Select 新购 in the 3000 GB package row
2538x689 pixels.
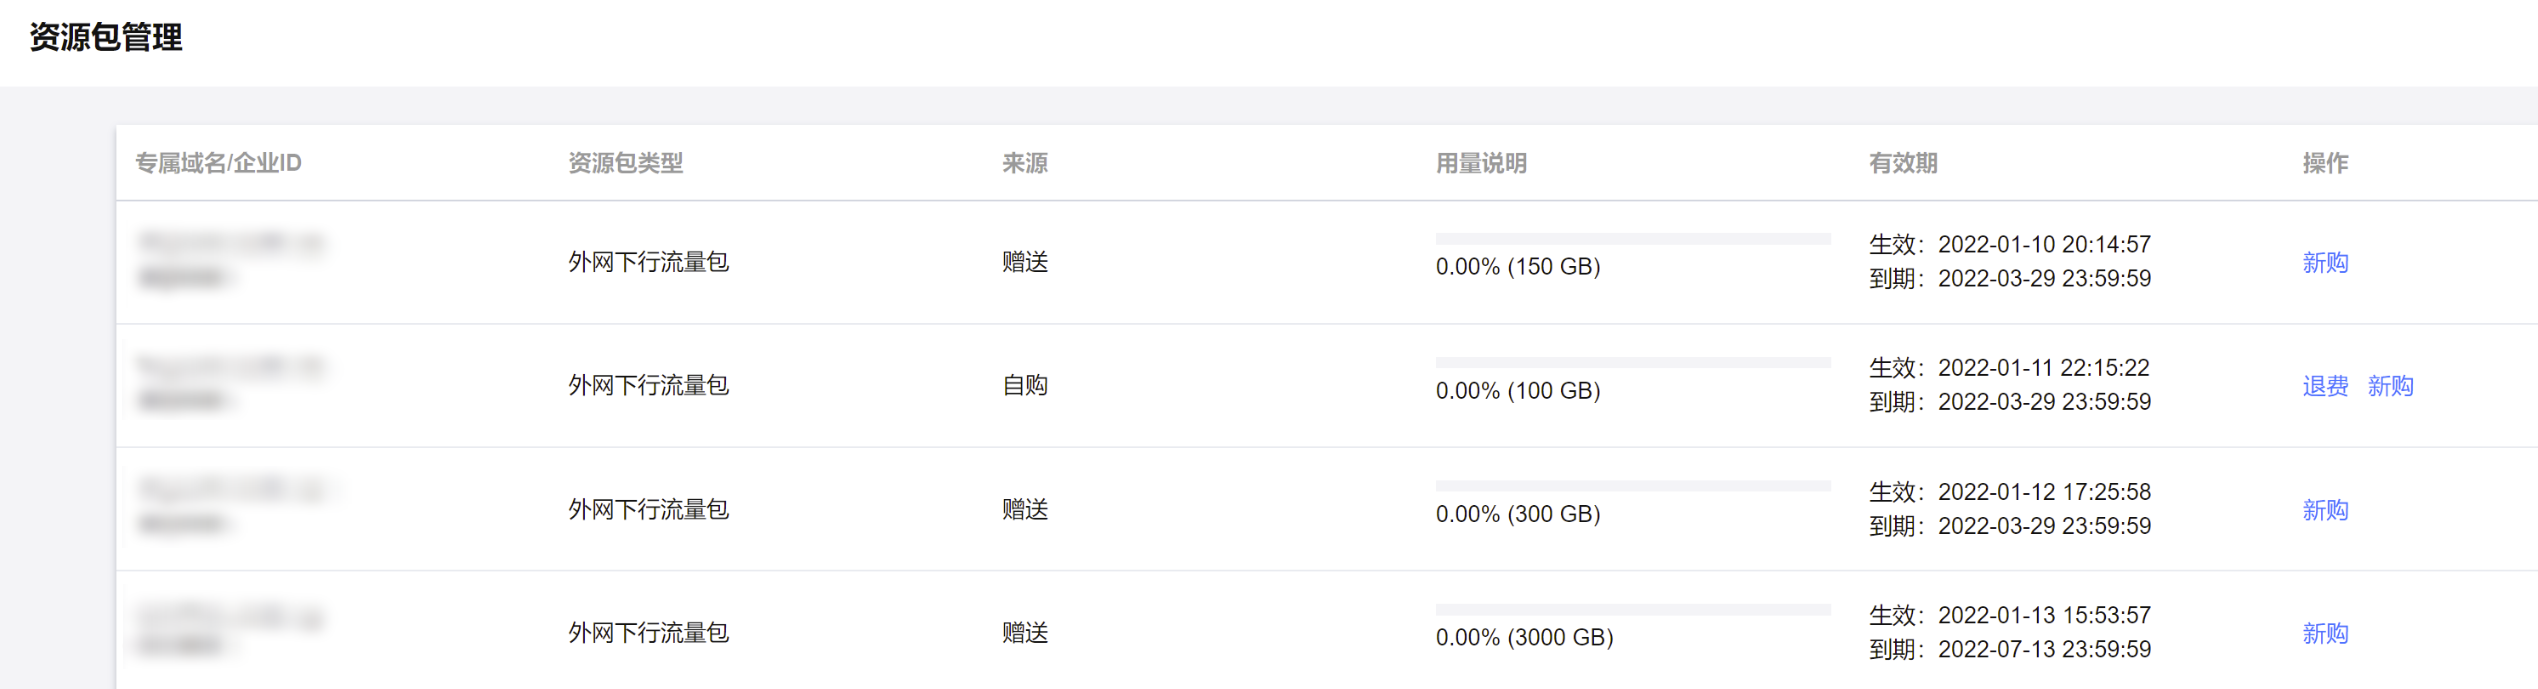click(2324, 633)
